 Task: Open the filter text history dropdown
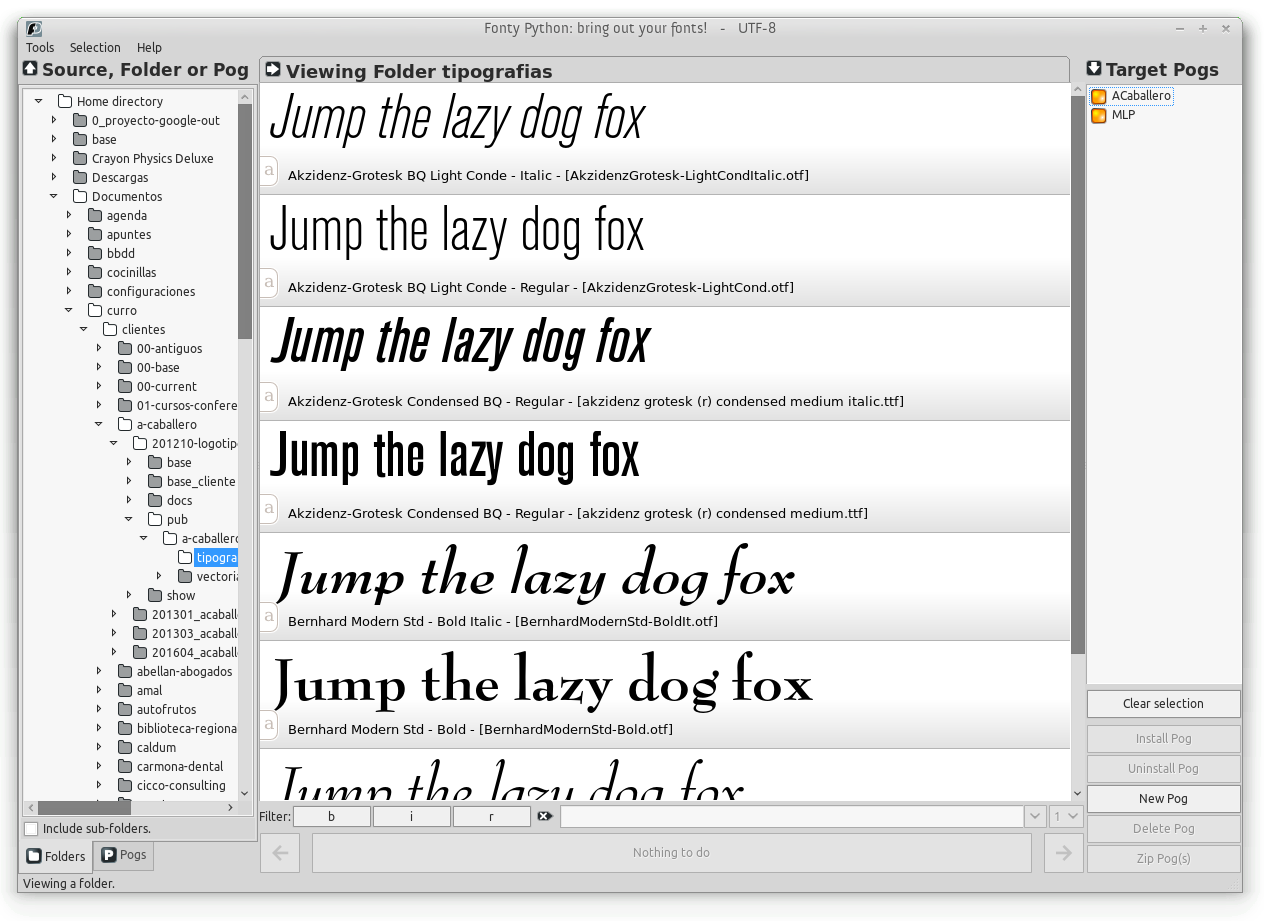[x=1035, y=817]
